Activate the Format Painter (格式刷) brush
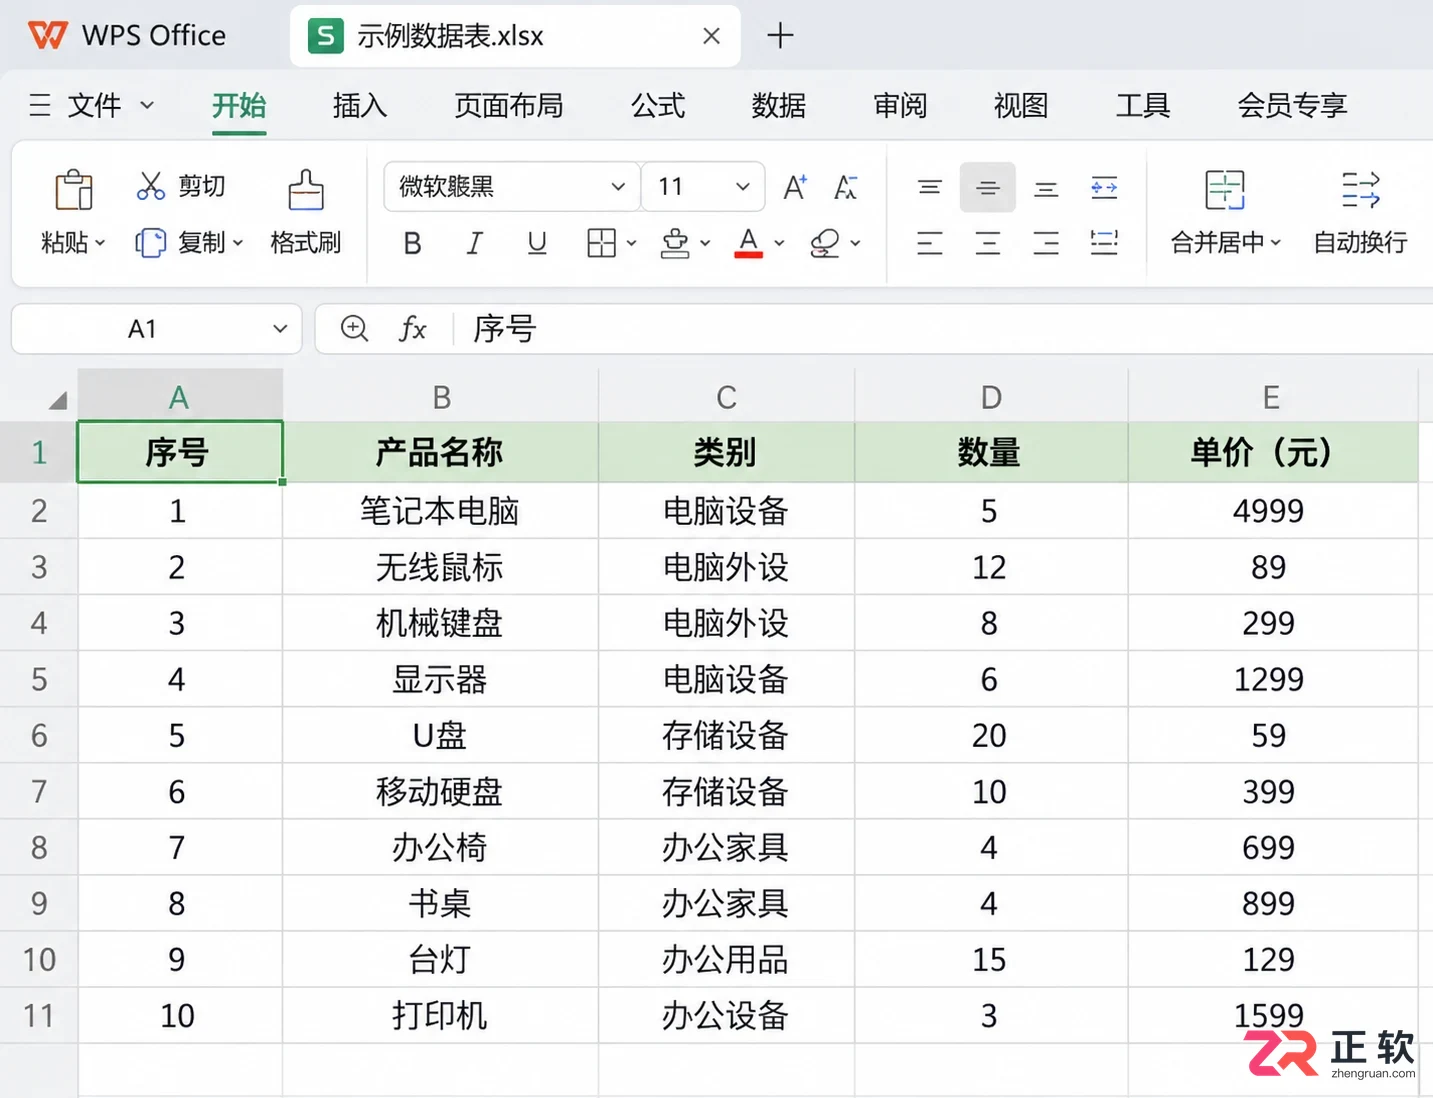 tap(306, 189)
